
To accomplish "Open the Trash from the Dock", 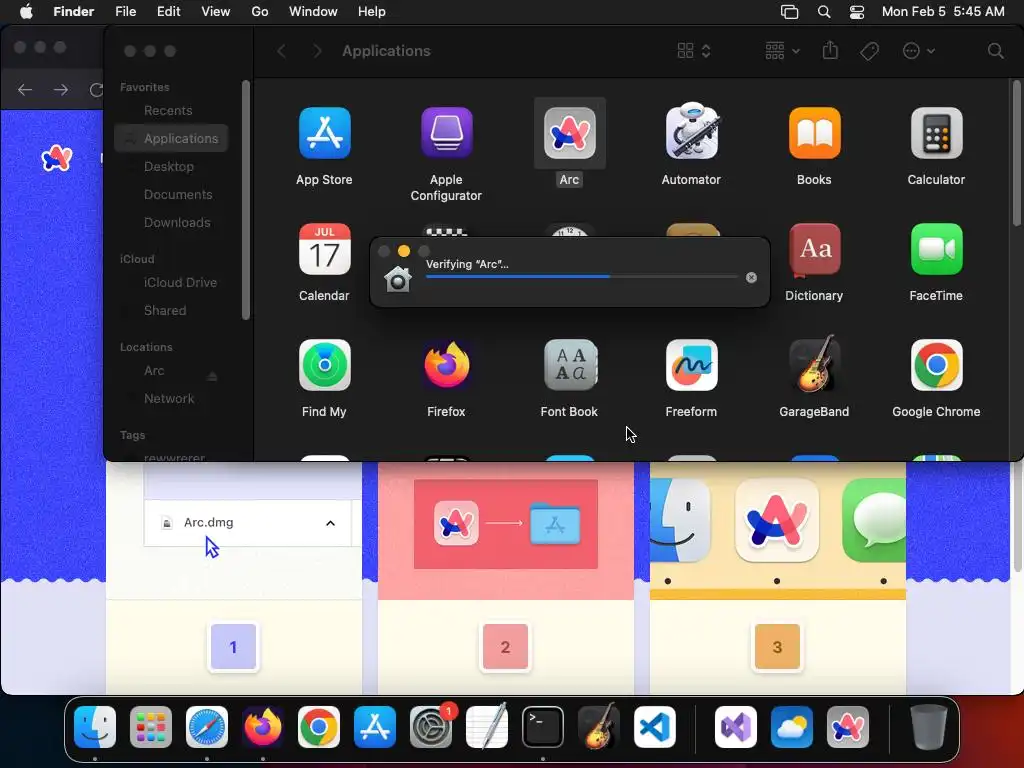I will (929, 727).
